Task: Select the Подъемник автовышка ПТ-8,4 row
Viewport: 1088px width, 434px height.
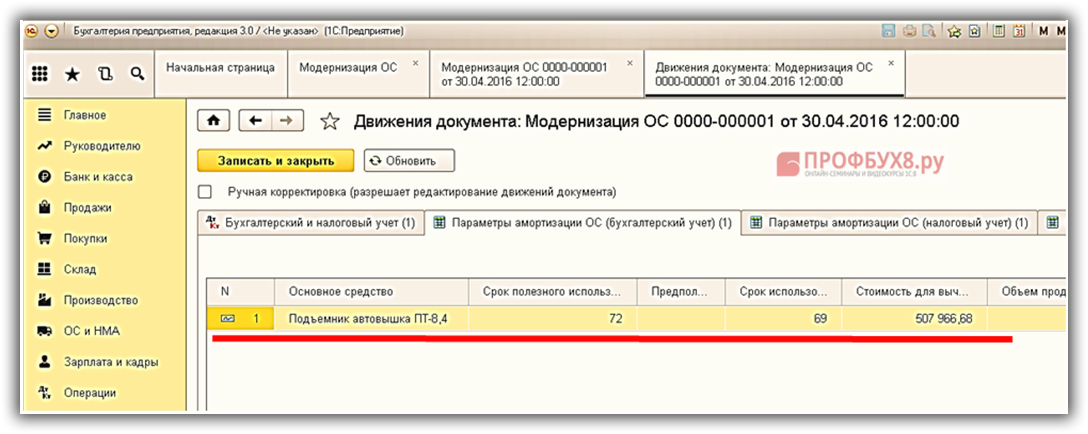Action: tap(370, 319)
